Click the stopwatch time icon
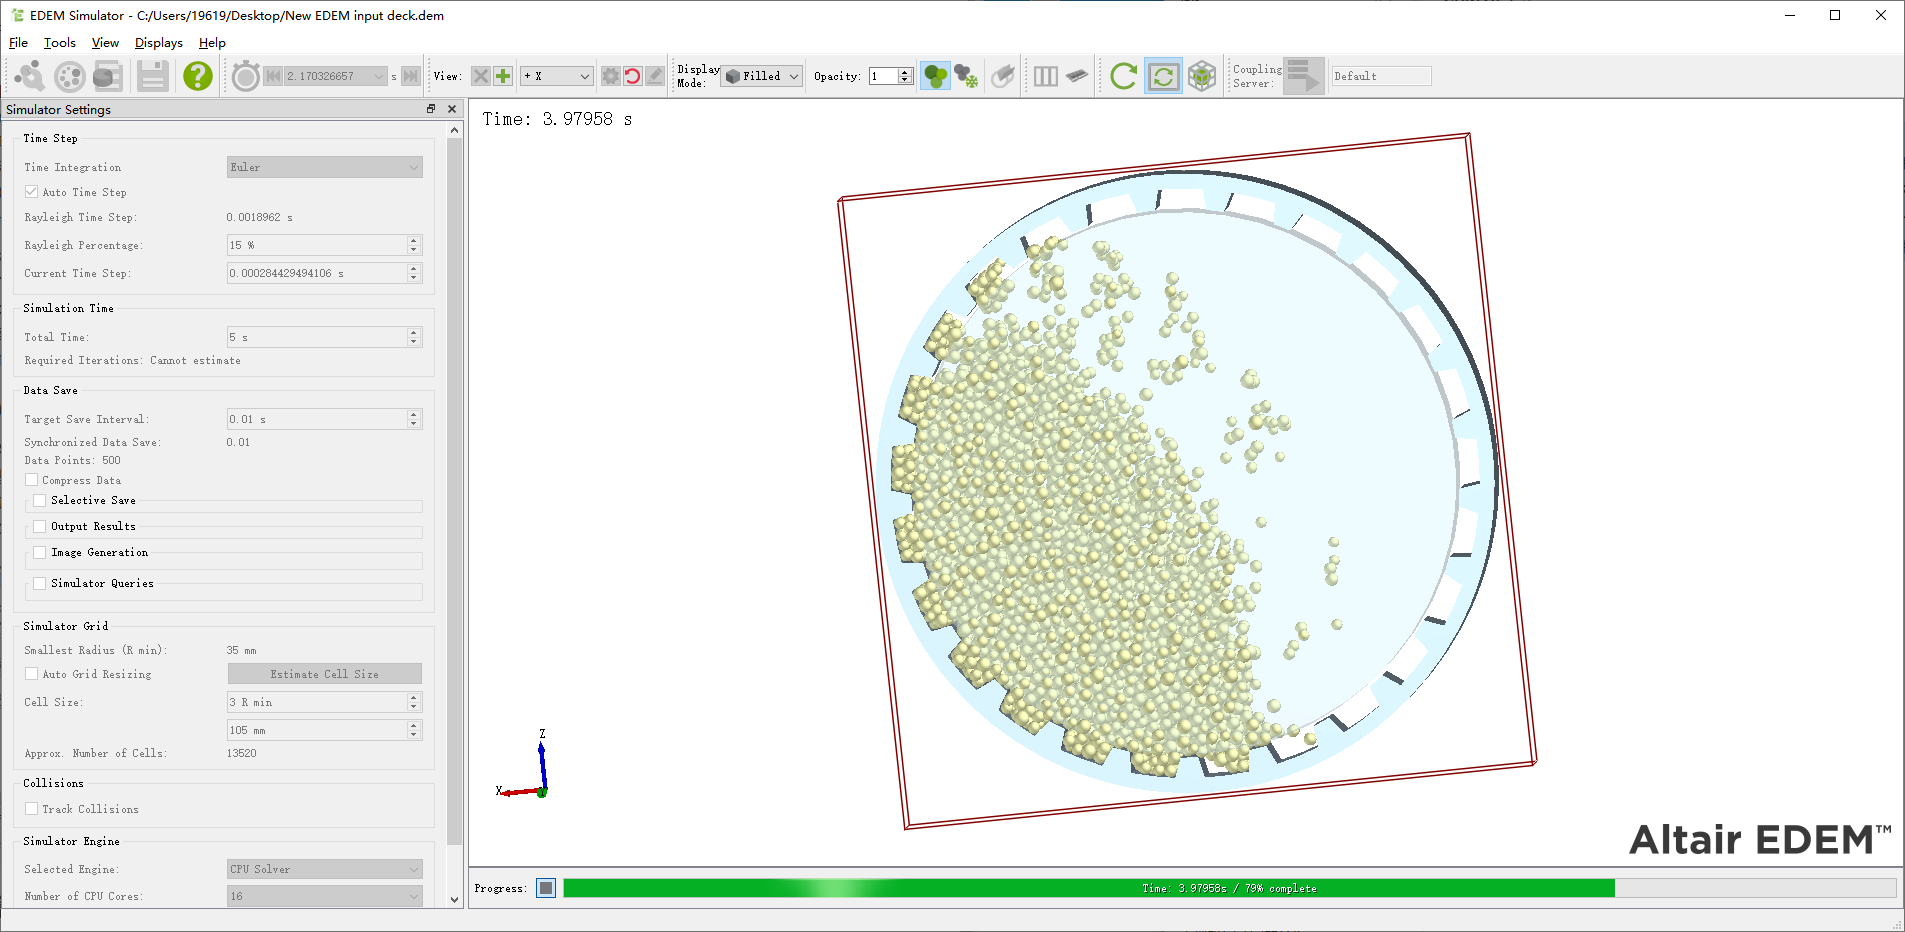 246,76
